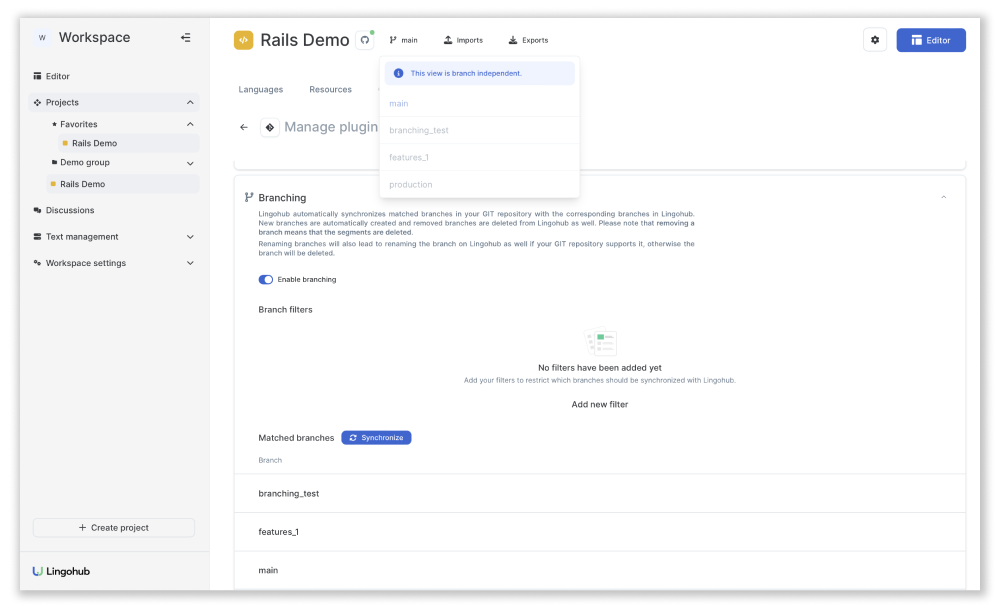
Task: Switch to the Languages tab
Action: click(261, 89)
